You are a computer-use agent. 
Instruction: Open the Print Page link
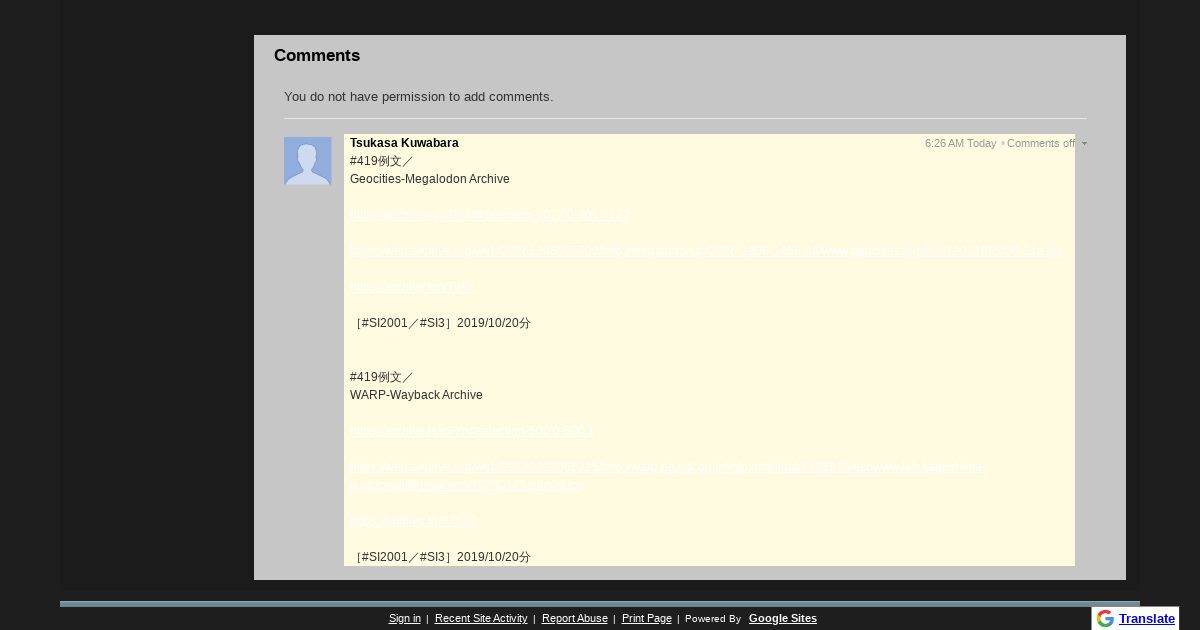pos(647,618)
